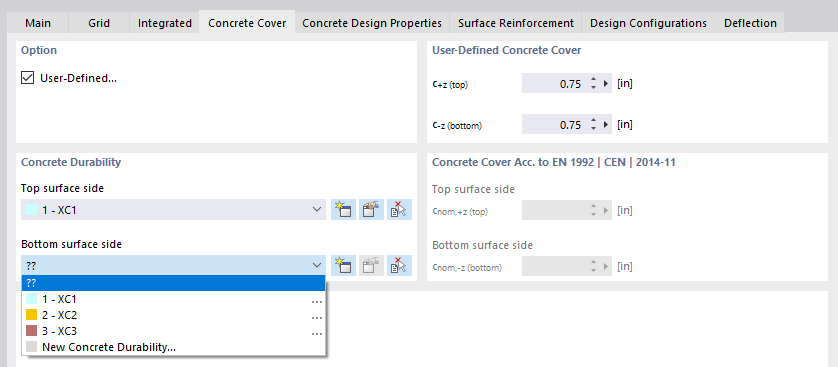Pick concrete durability for top surface graphically

[400, 210]
